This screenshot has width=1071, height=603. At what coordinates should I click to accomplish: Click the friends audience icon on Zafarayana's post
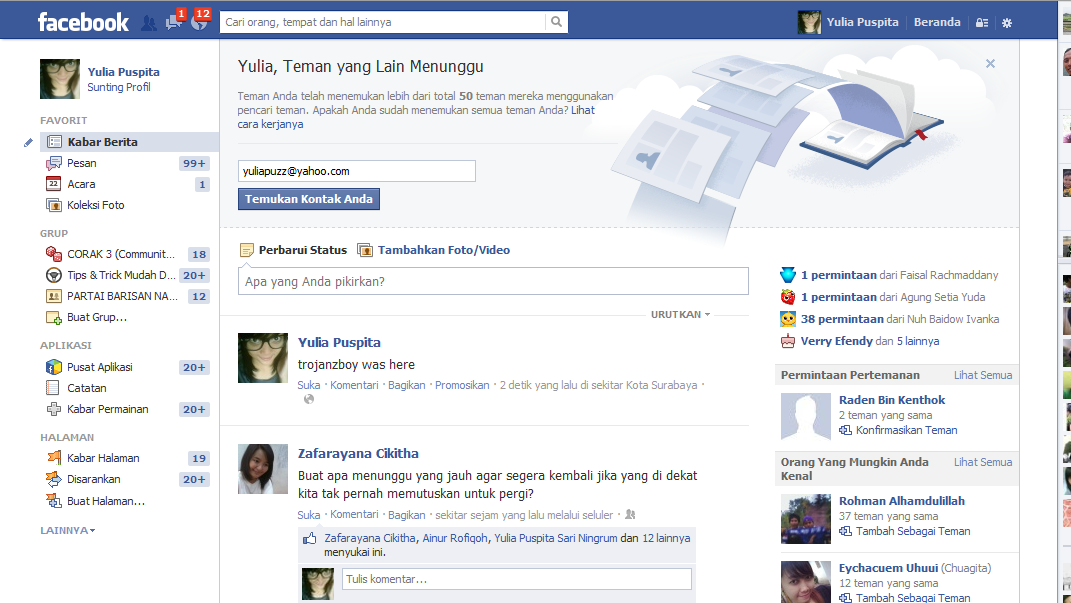click(630, 514)
